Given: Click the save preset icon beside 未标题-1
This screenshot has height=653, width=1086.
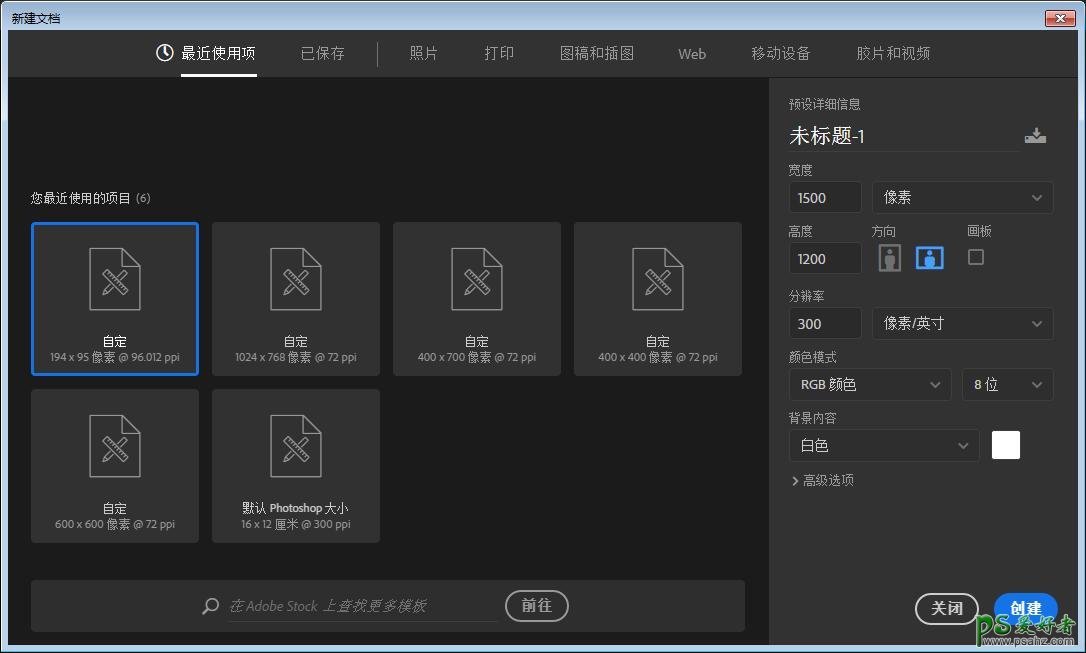Looking at the screenshot, I should coord(1035,136).
